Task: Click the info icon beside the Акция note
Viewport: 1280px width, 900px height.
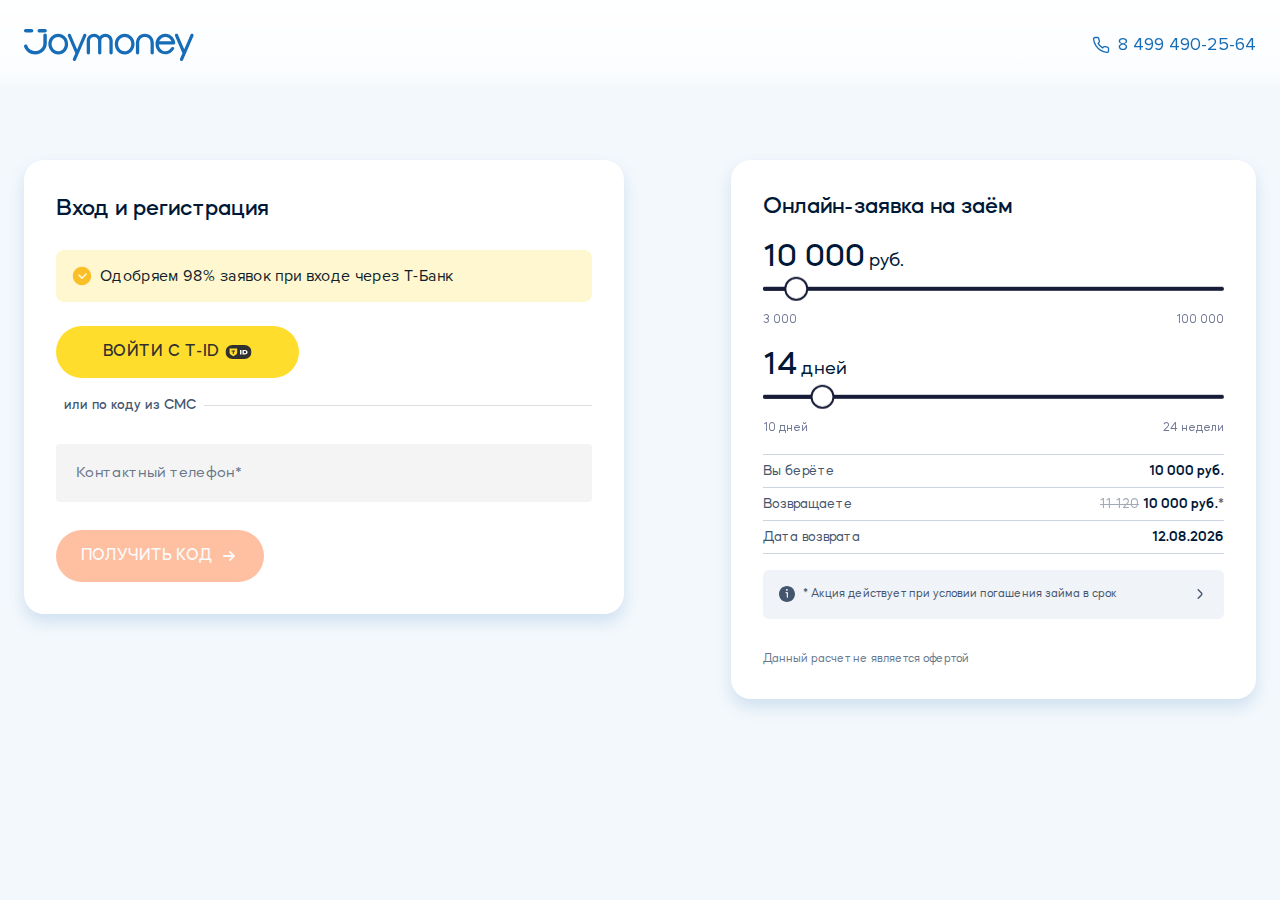Action: coord(787,594)
